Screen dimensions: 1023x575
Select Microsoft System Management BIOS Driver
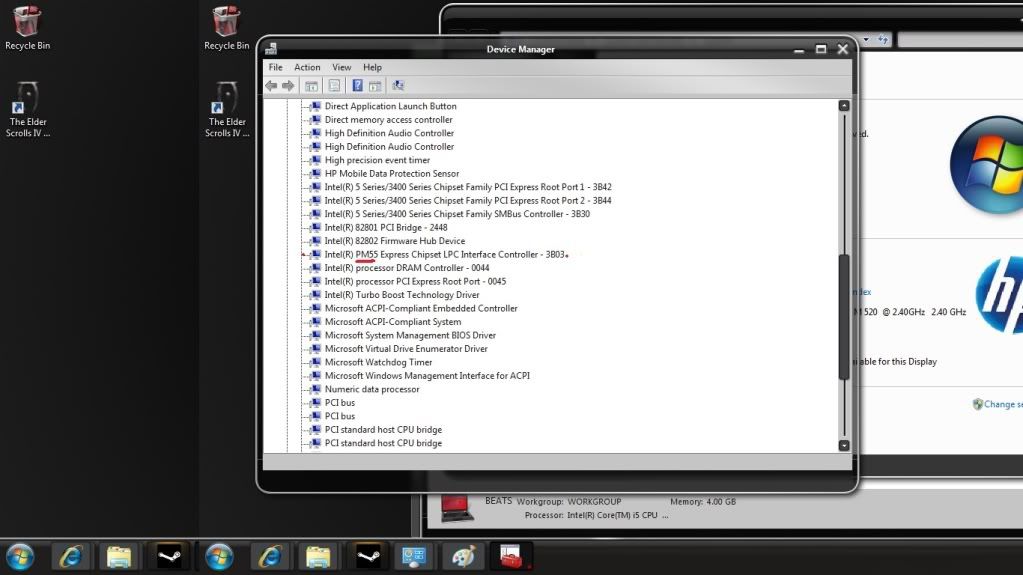[410, 335]
